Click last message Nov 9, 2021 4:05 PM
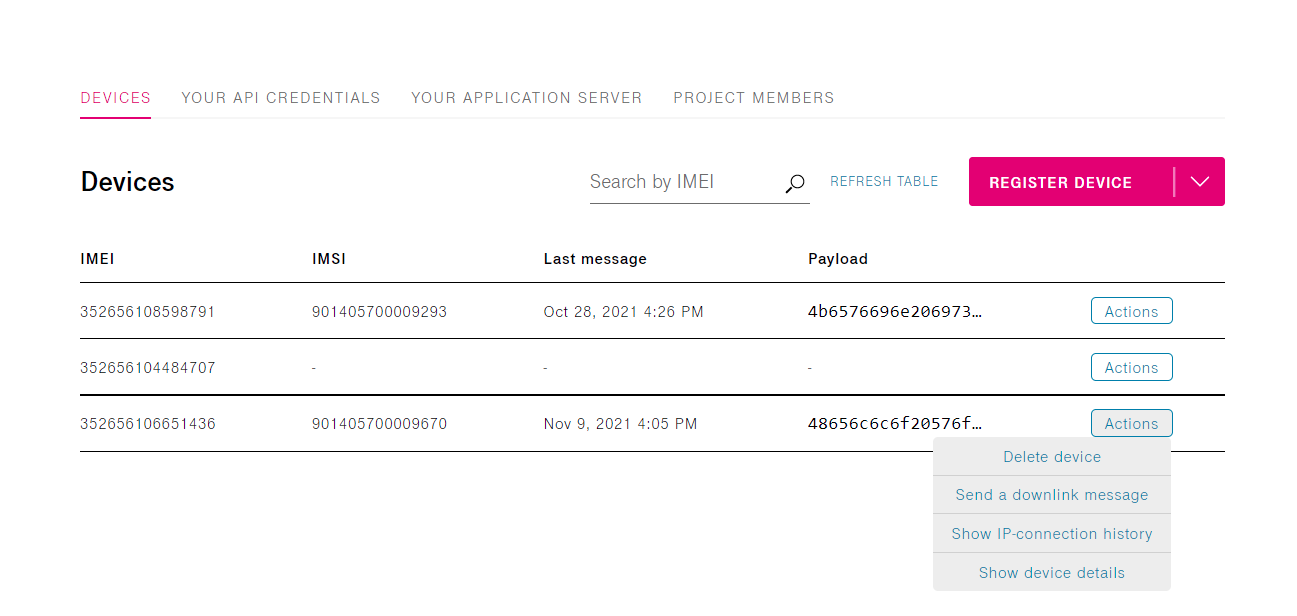This screenshot has height=616, width=1297. [x=621, y=424]
